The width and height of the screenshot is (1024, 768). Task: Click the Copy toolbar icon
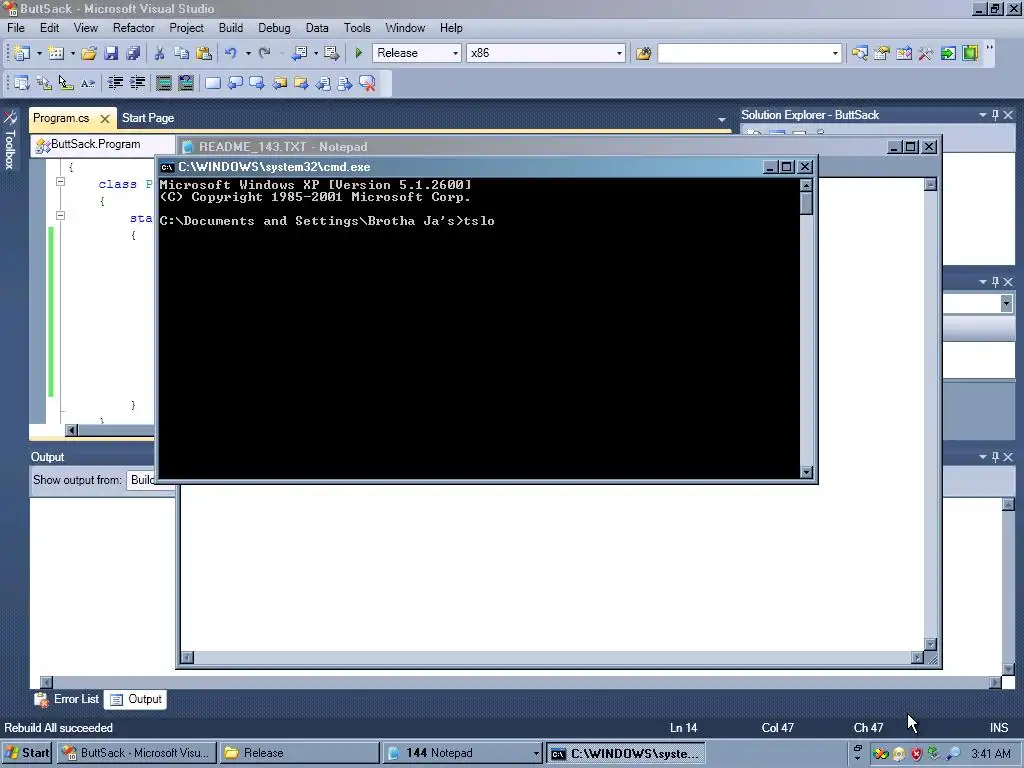coord(181,53)
